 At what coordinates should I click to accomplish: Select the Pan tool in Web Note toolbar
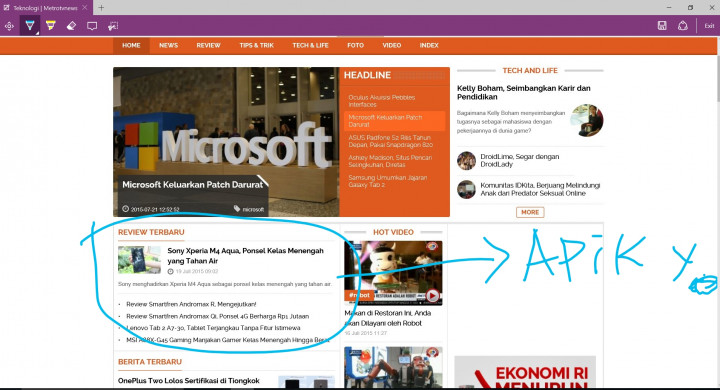click(9, 26)
